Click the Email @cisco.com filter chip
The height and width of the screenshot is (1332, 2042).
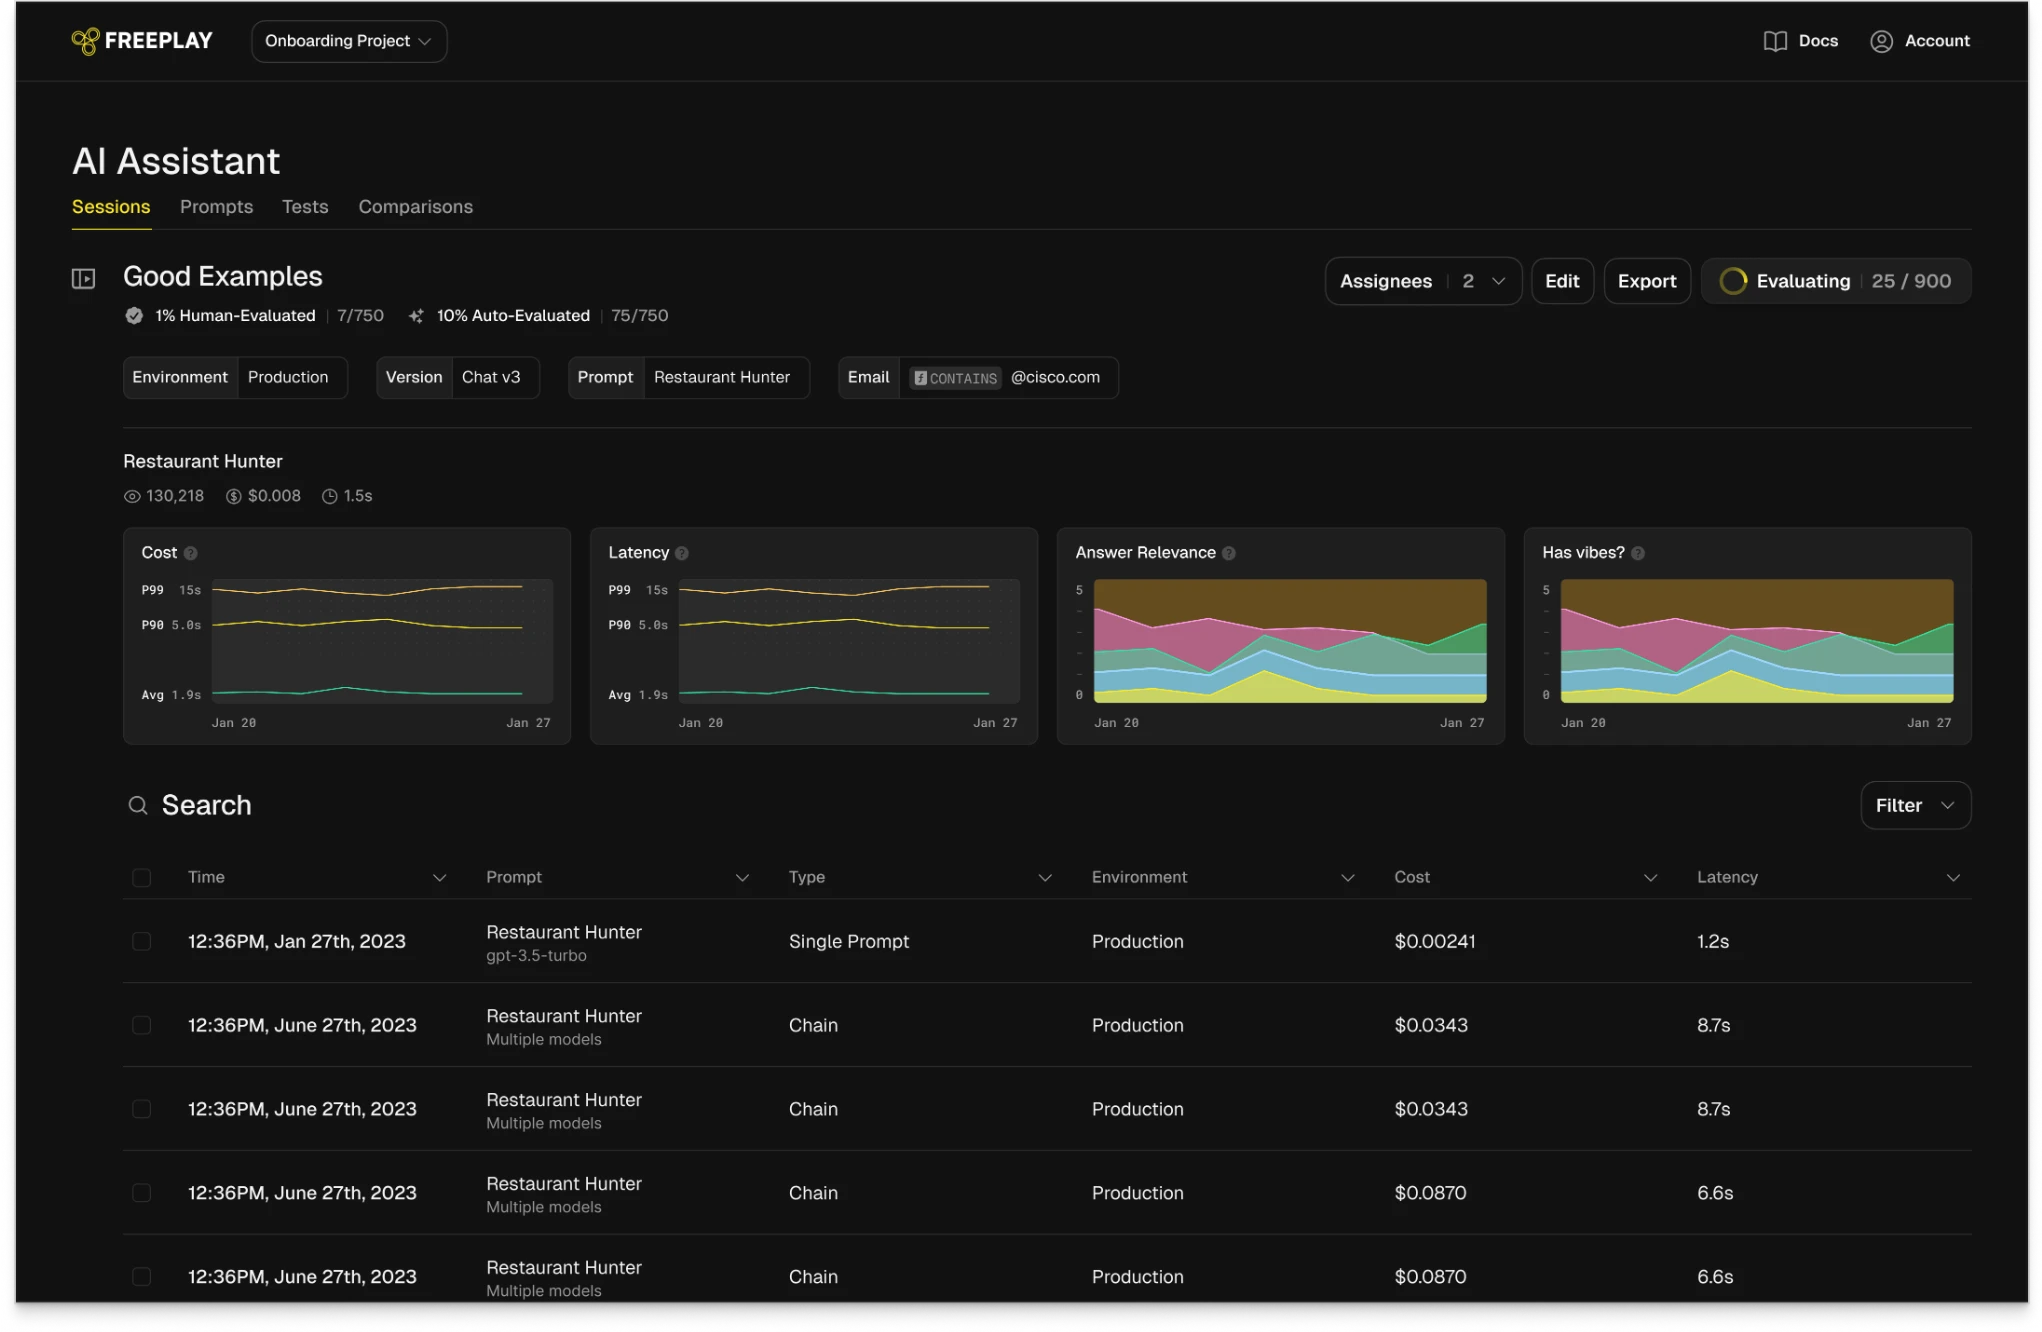point(978,378)
